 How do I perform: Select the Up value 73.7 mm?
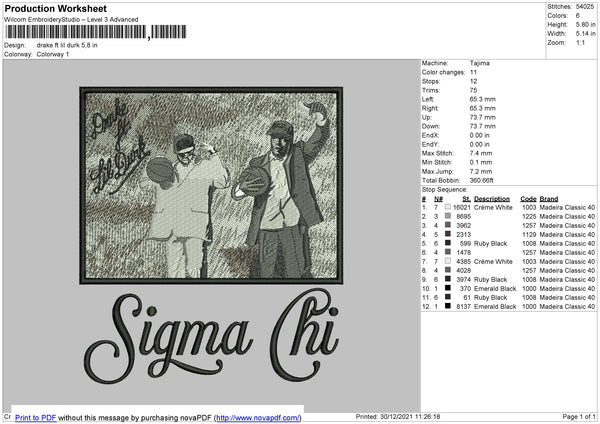(x=483, y=117)
